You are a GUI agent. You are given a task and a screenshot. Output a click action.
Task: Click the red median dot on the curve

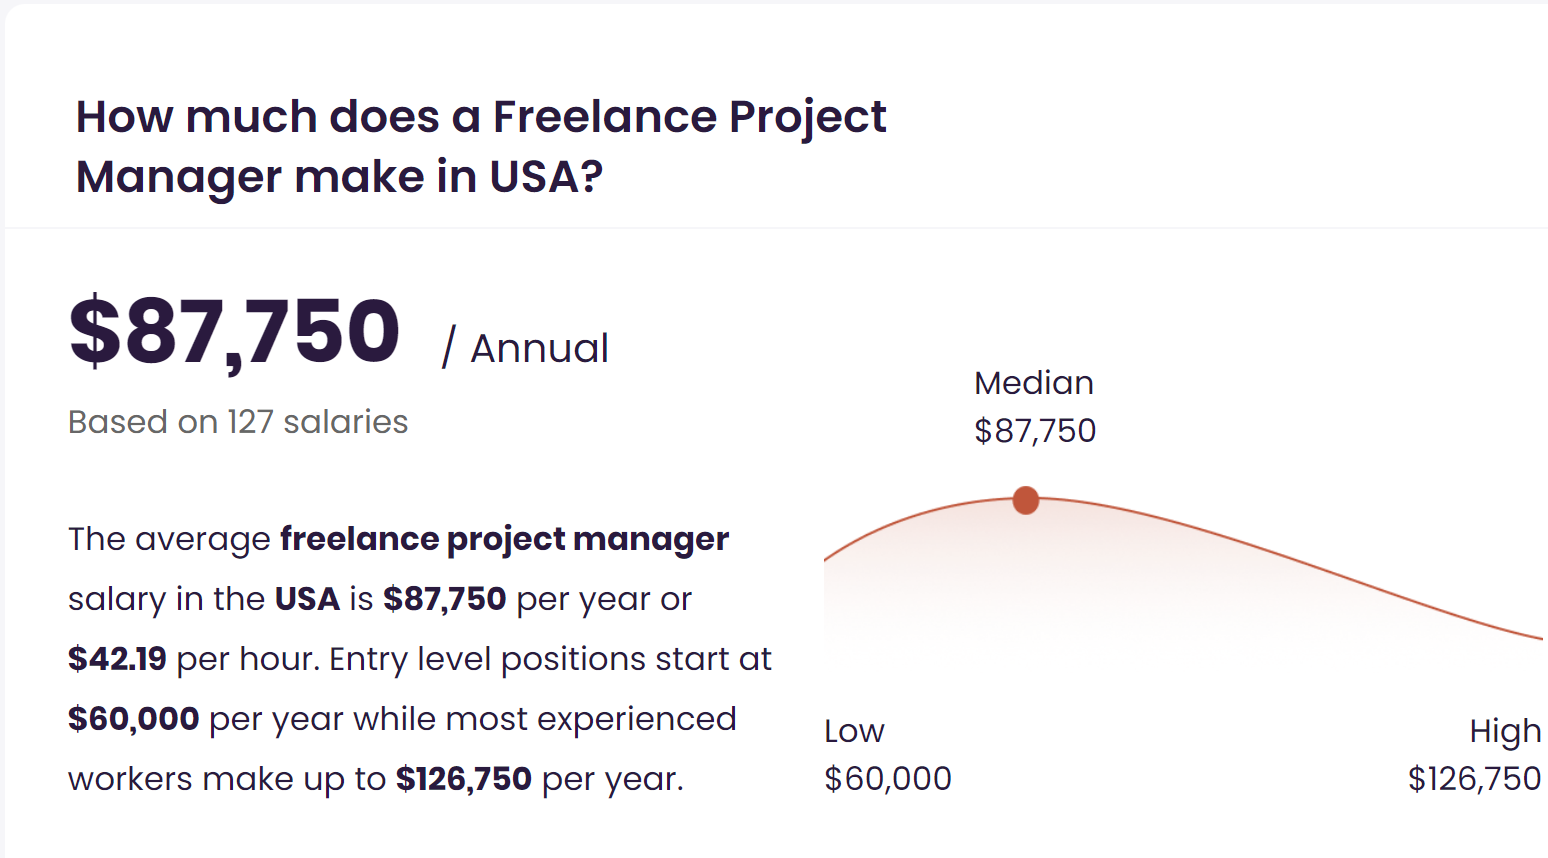(1025, 500)
